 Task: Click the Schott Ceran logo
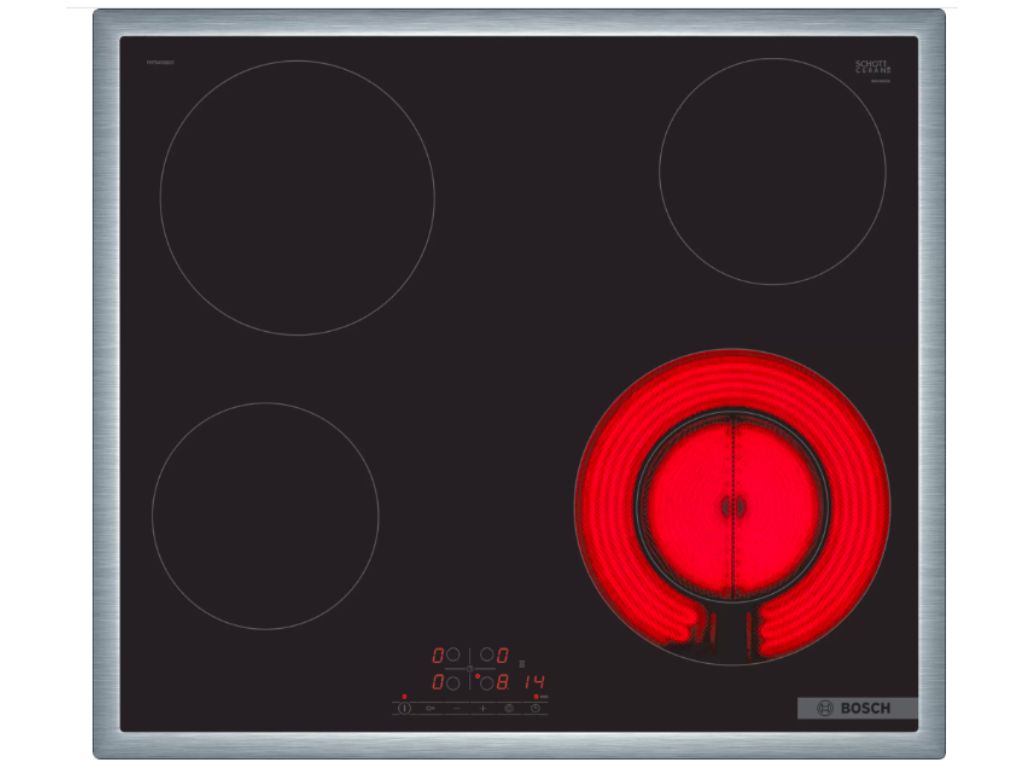pyautogui.click(x=872, y=67)
